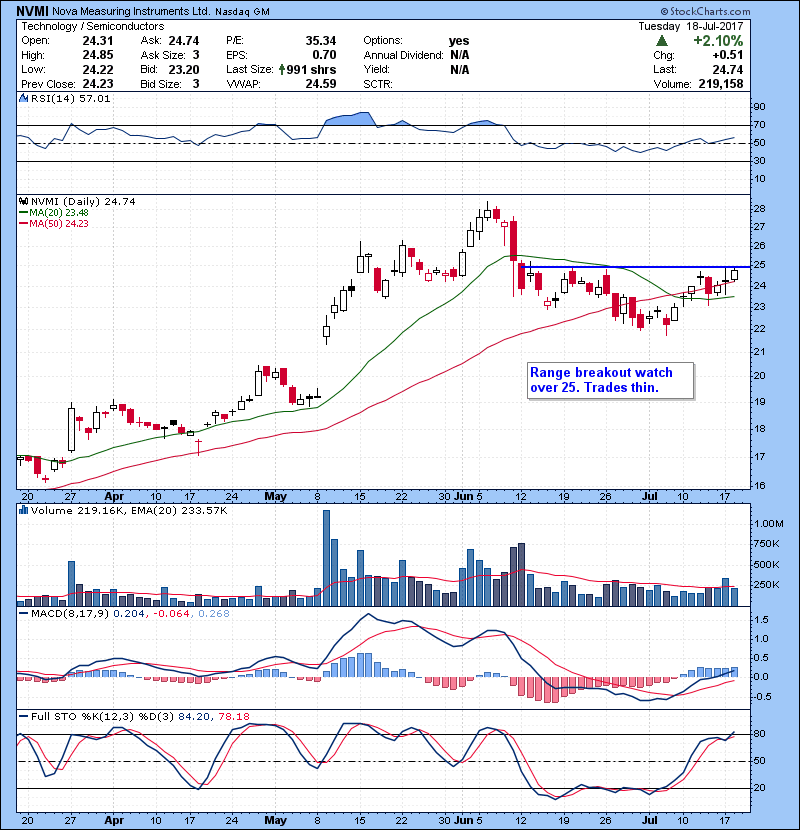
Task: Click the SCTR label
Action: tap(377, 84)
